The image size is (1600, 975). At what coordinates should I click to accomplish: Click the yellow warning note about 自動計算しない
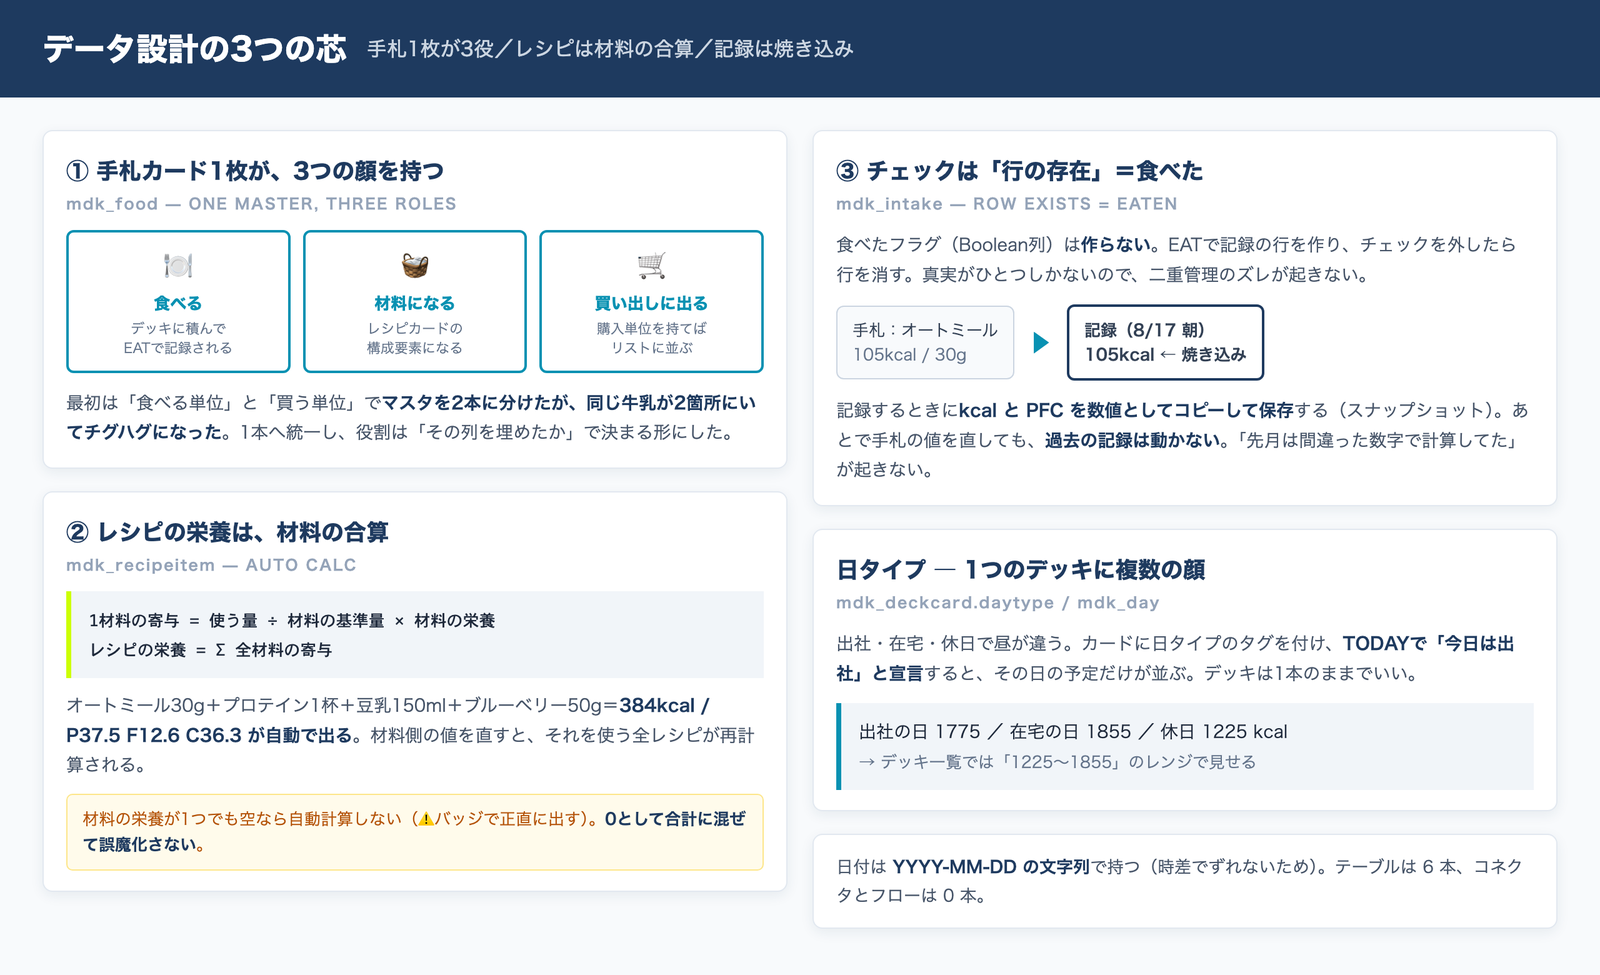click(x=415, y=832)
